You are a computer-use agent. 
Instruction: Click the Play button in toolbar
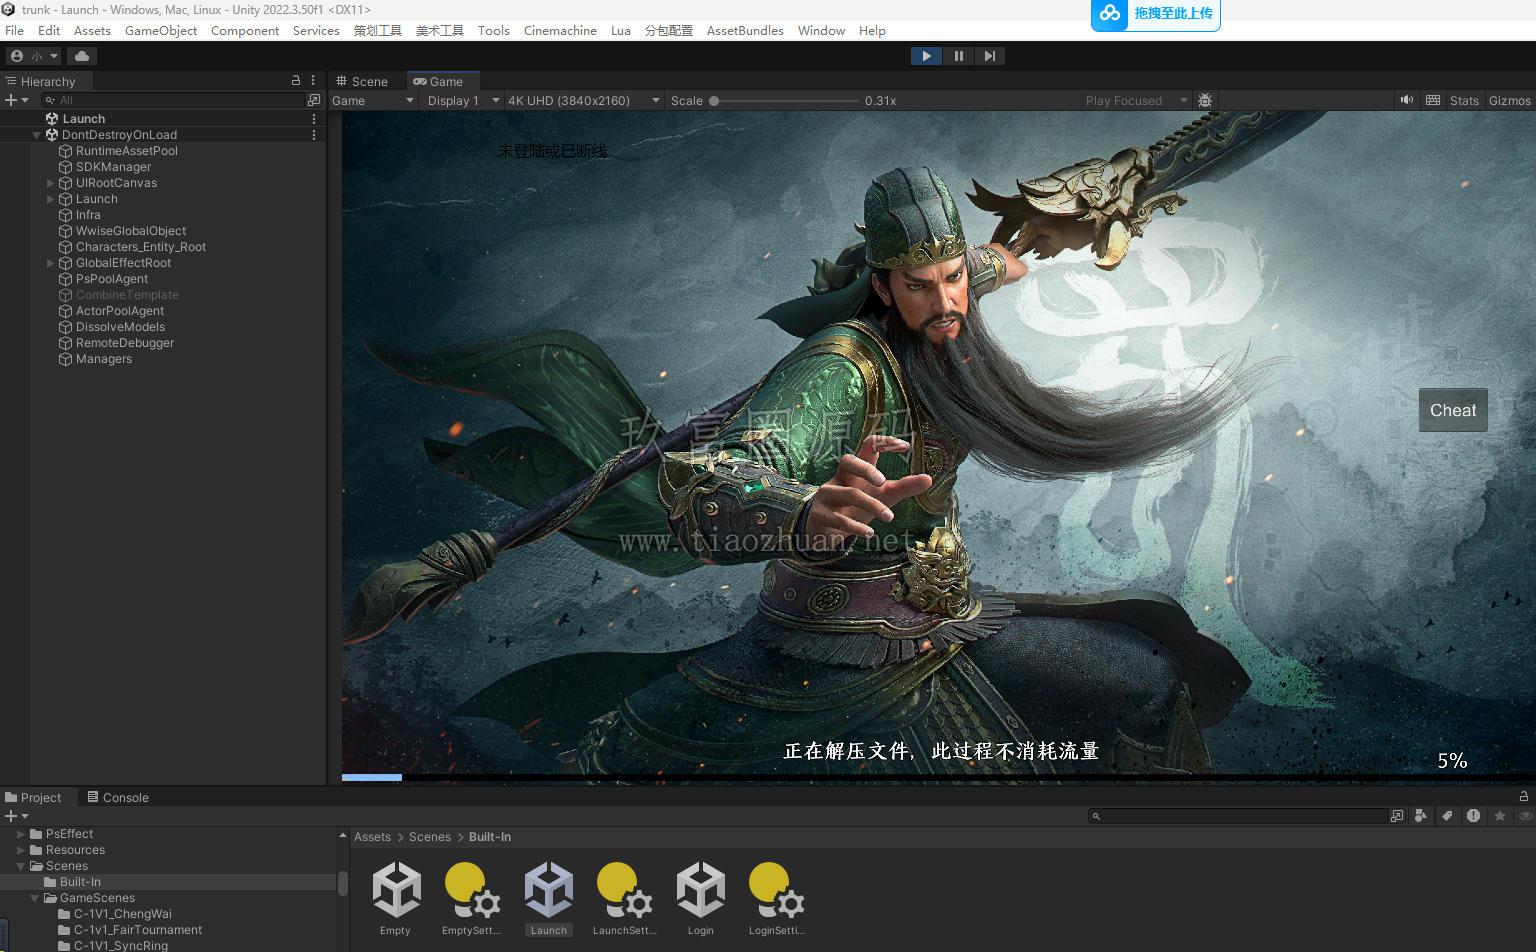coord(926,56)
